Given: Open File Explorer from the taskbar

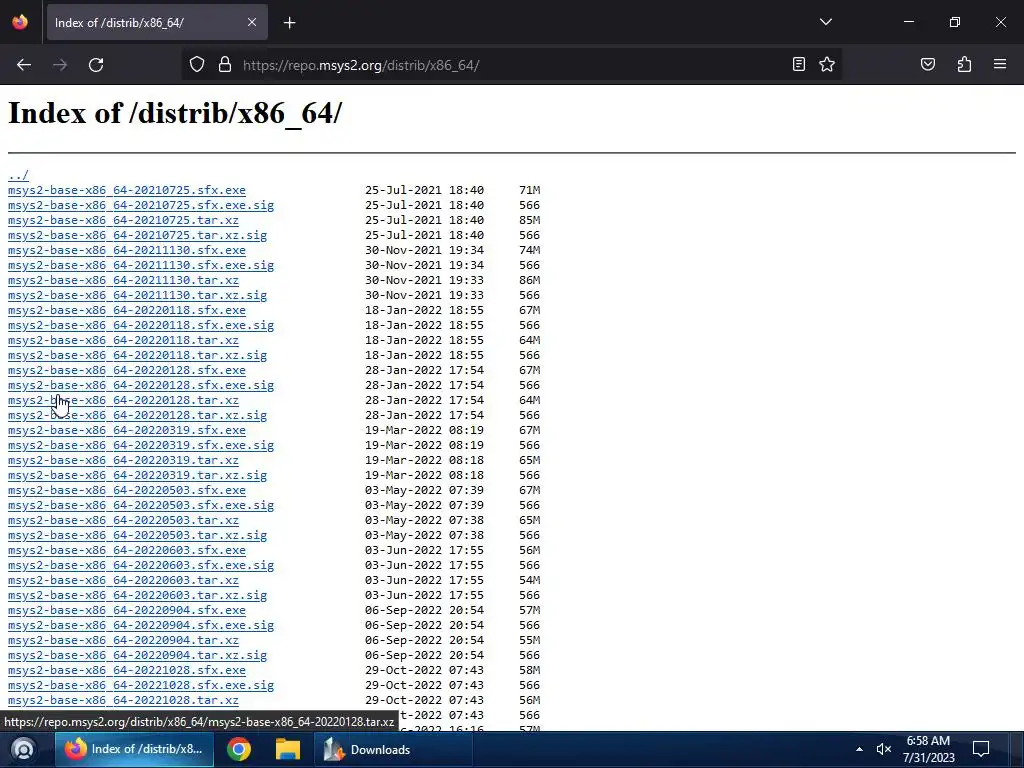Looking at the screenshot, I should 287,750.
